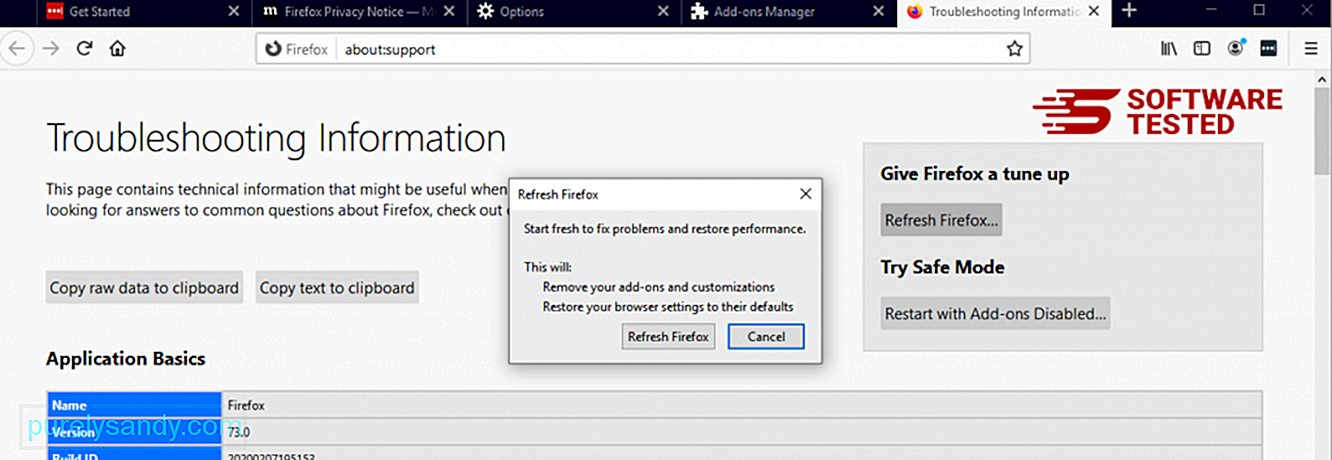Click Copy text to clipboard
This screenshot has height=460, width=1332.
[337, 288]
